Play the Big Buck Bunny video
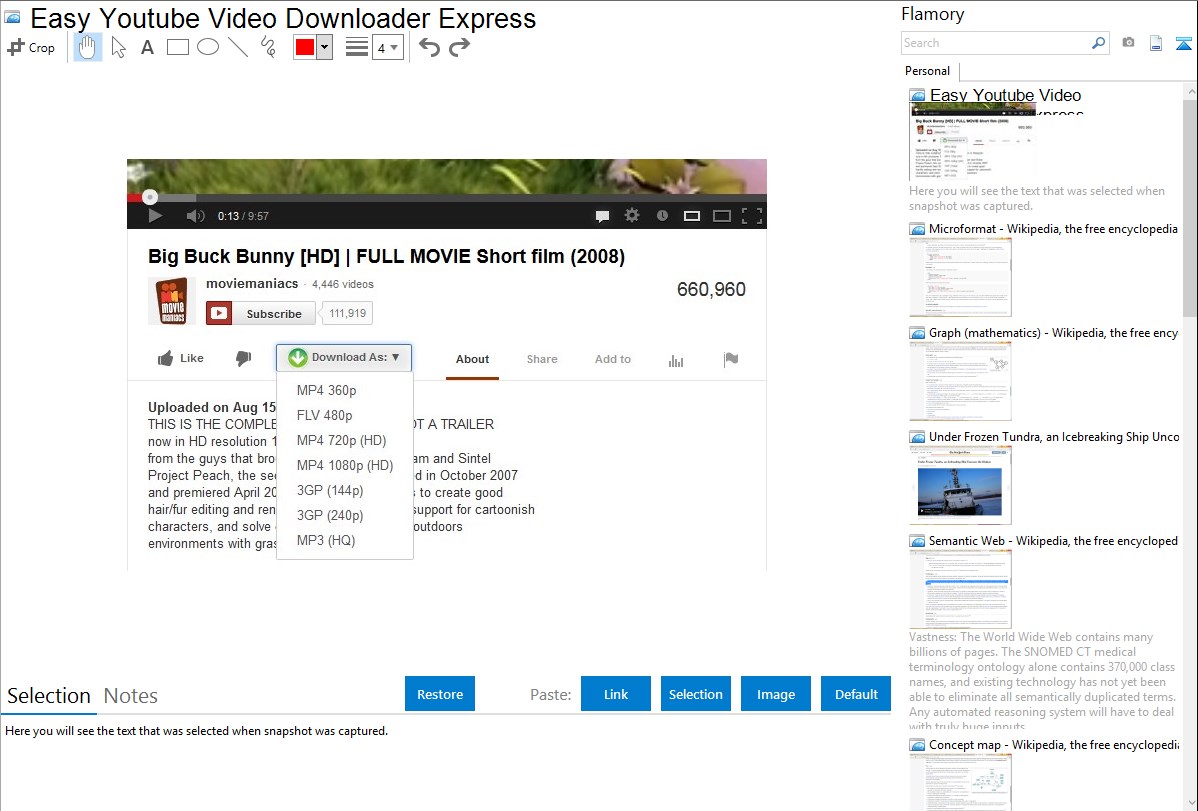Screen dimensions: 1198x811 click(x=155, y=216)
